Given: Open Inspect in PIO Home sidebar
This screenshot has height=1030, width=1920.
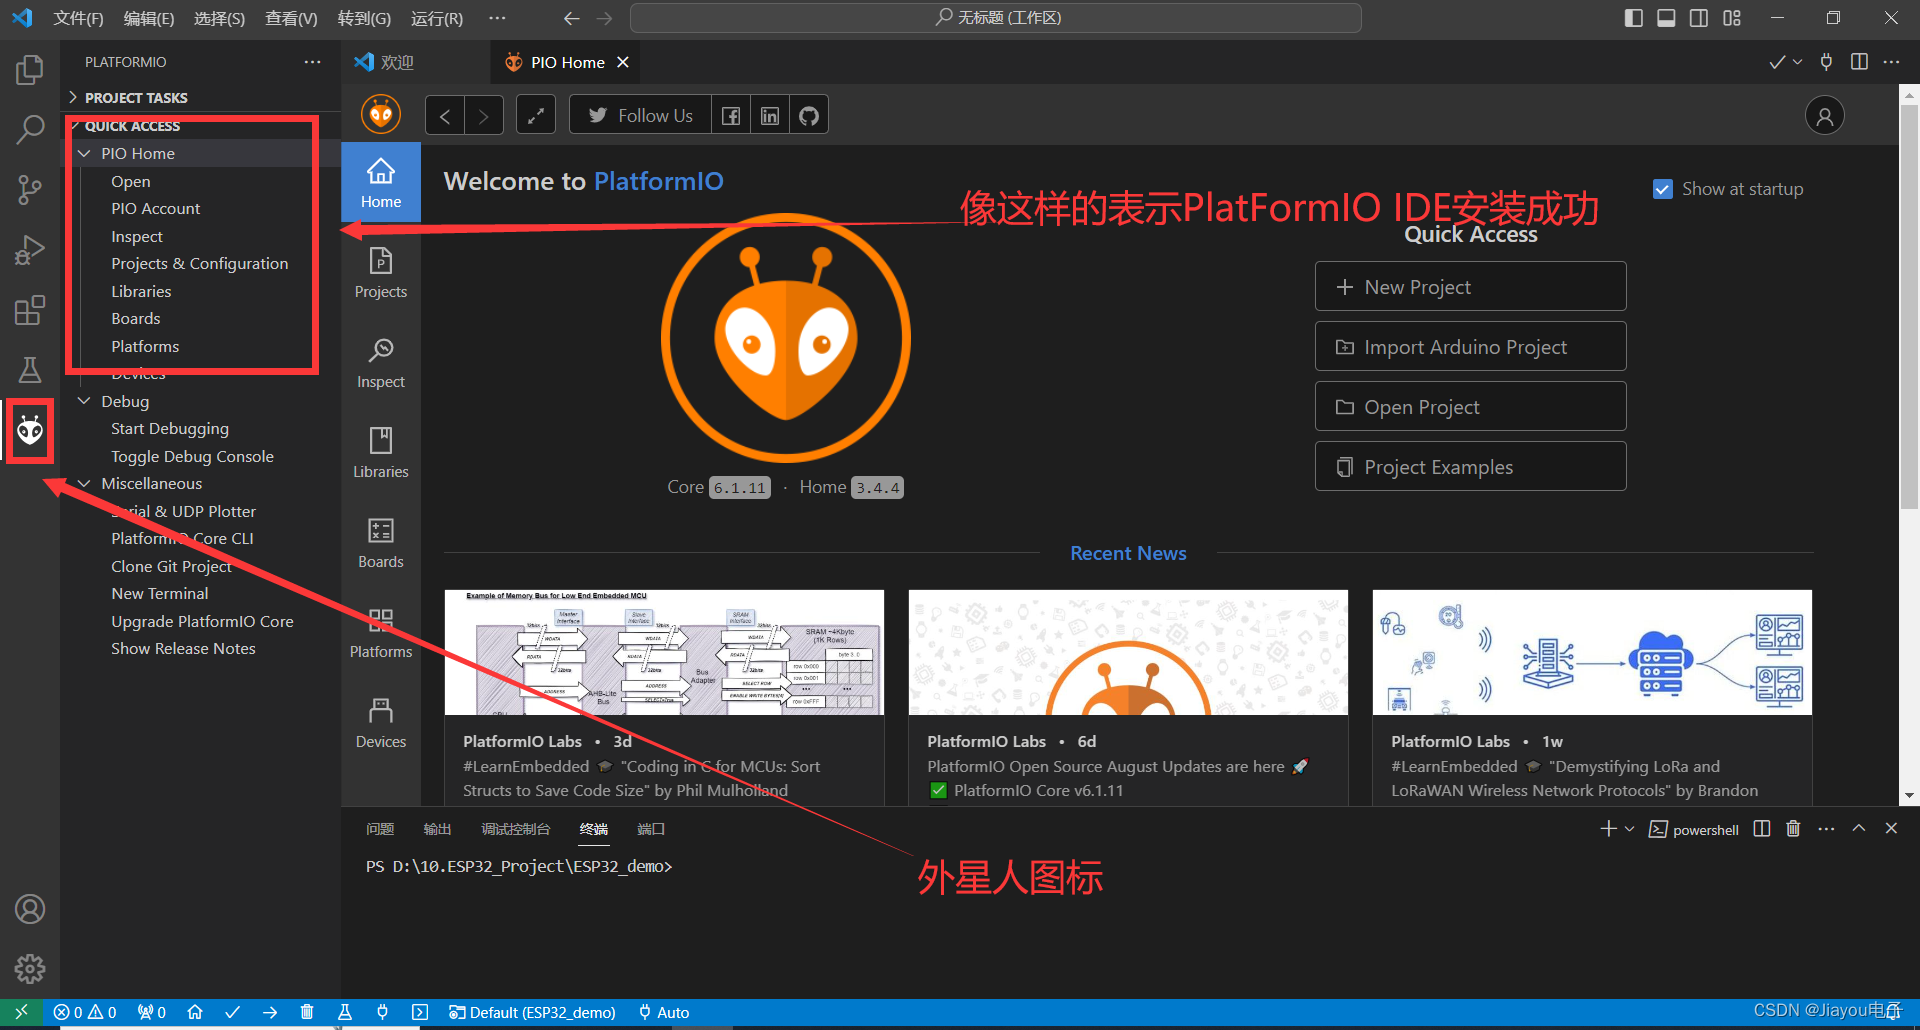Looking at the screenshot, I should click(381, 363).
